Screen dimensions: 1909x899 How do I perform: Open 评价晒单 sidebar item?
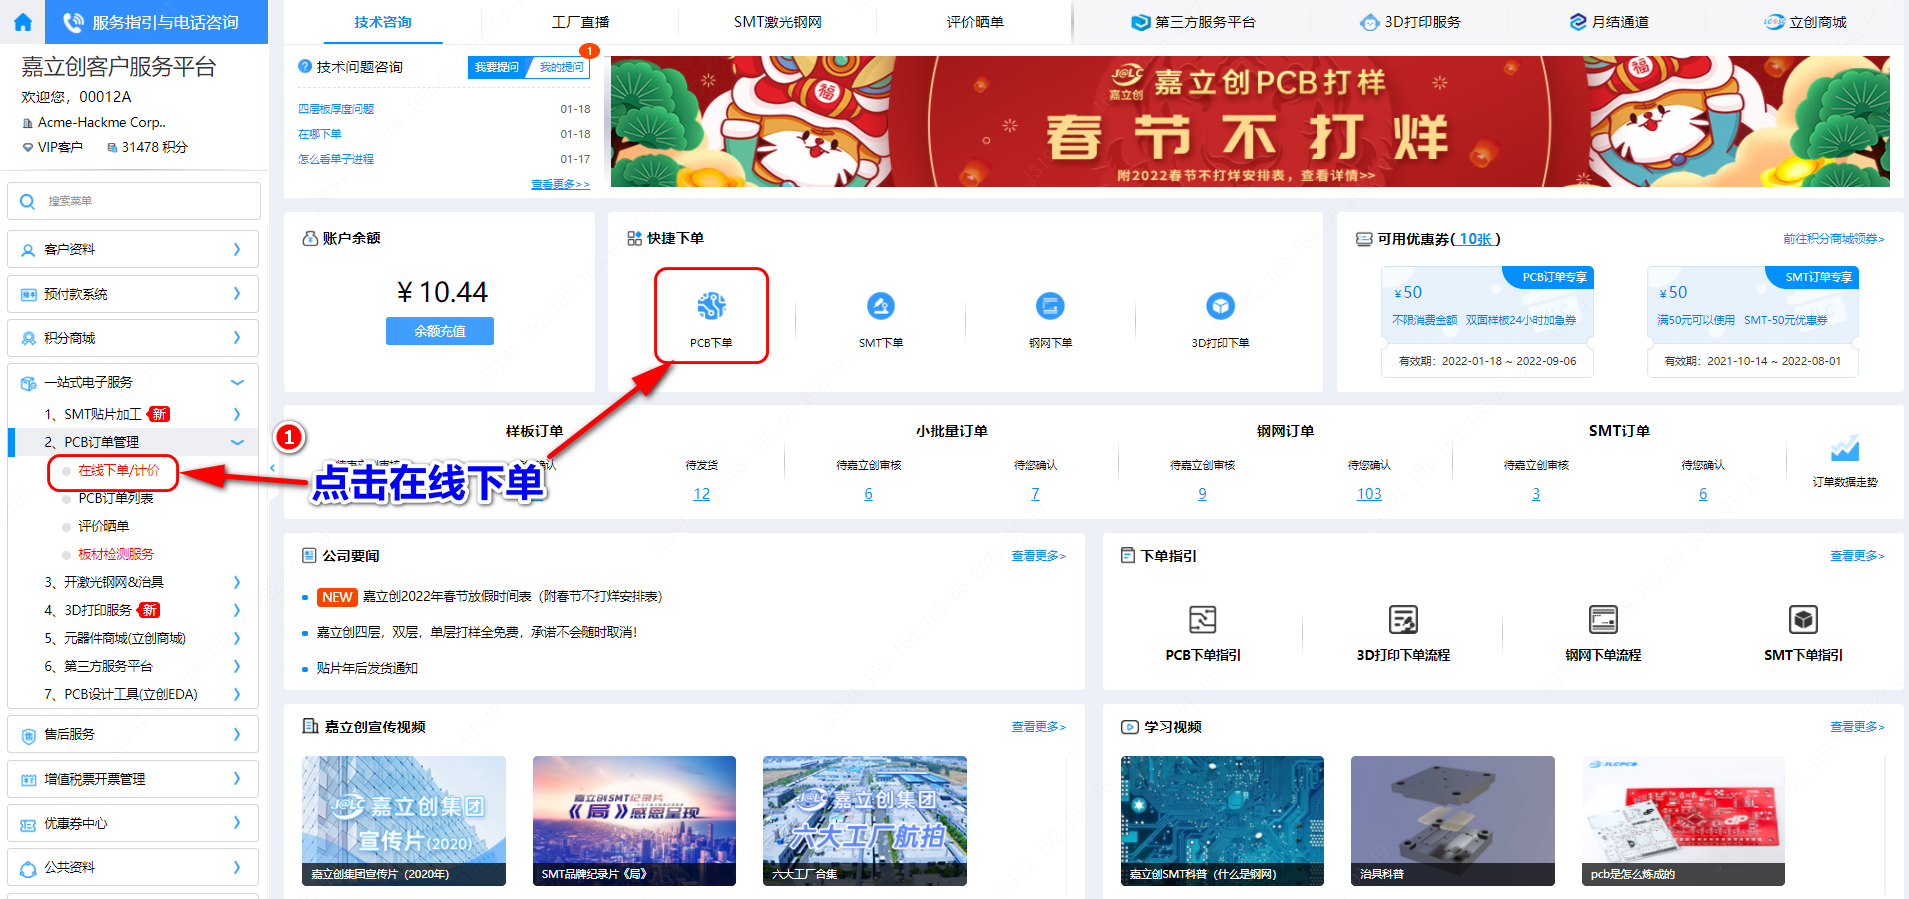[103, 526]
